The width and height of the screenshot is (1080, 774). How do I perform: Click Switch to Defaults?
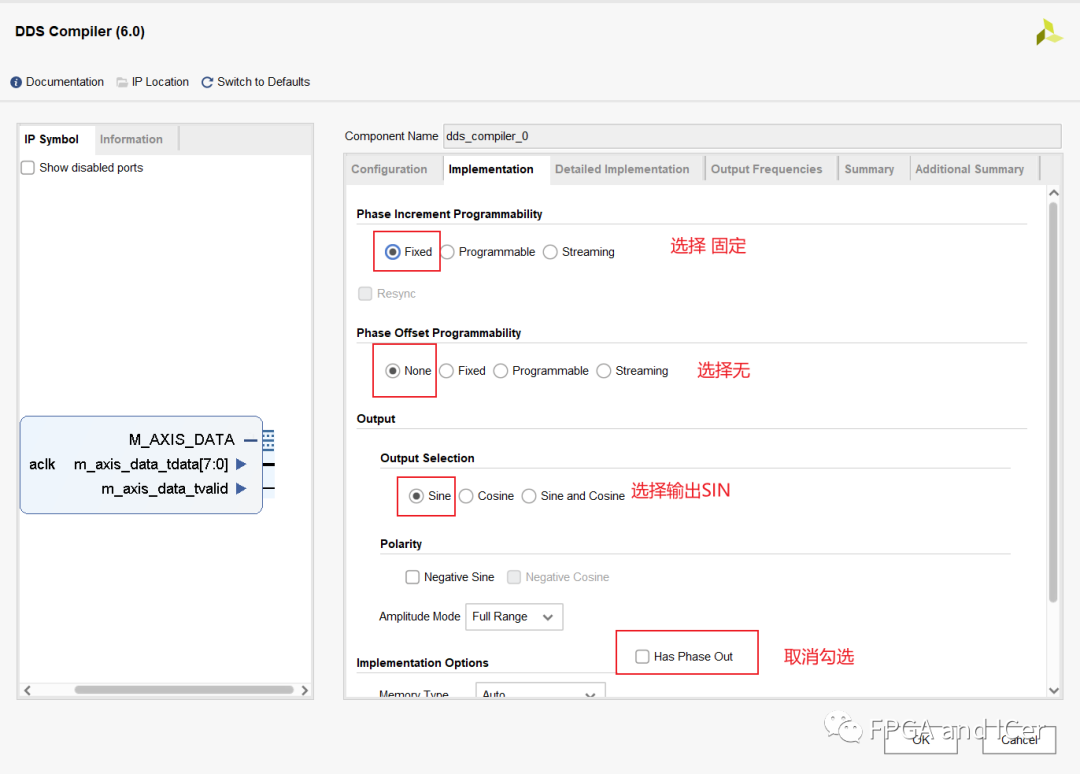(x=264, y=82)
